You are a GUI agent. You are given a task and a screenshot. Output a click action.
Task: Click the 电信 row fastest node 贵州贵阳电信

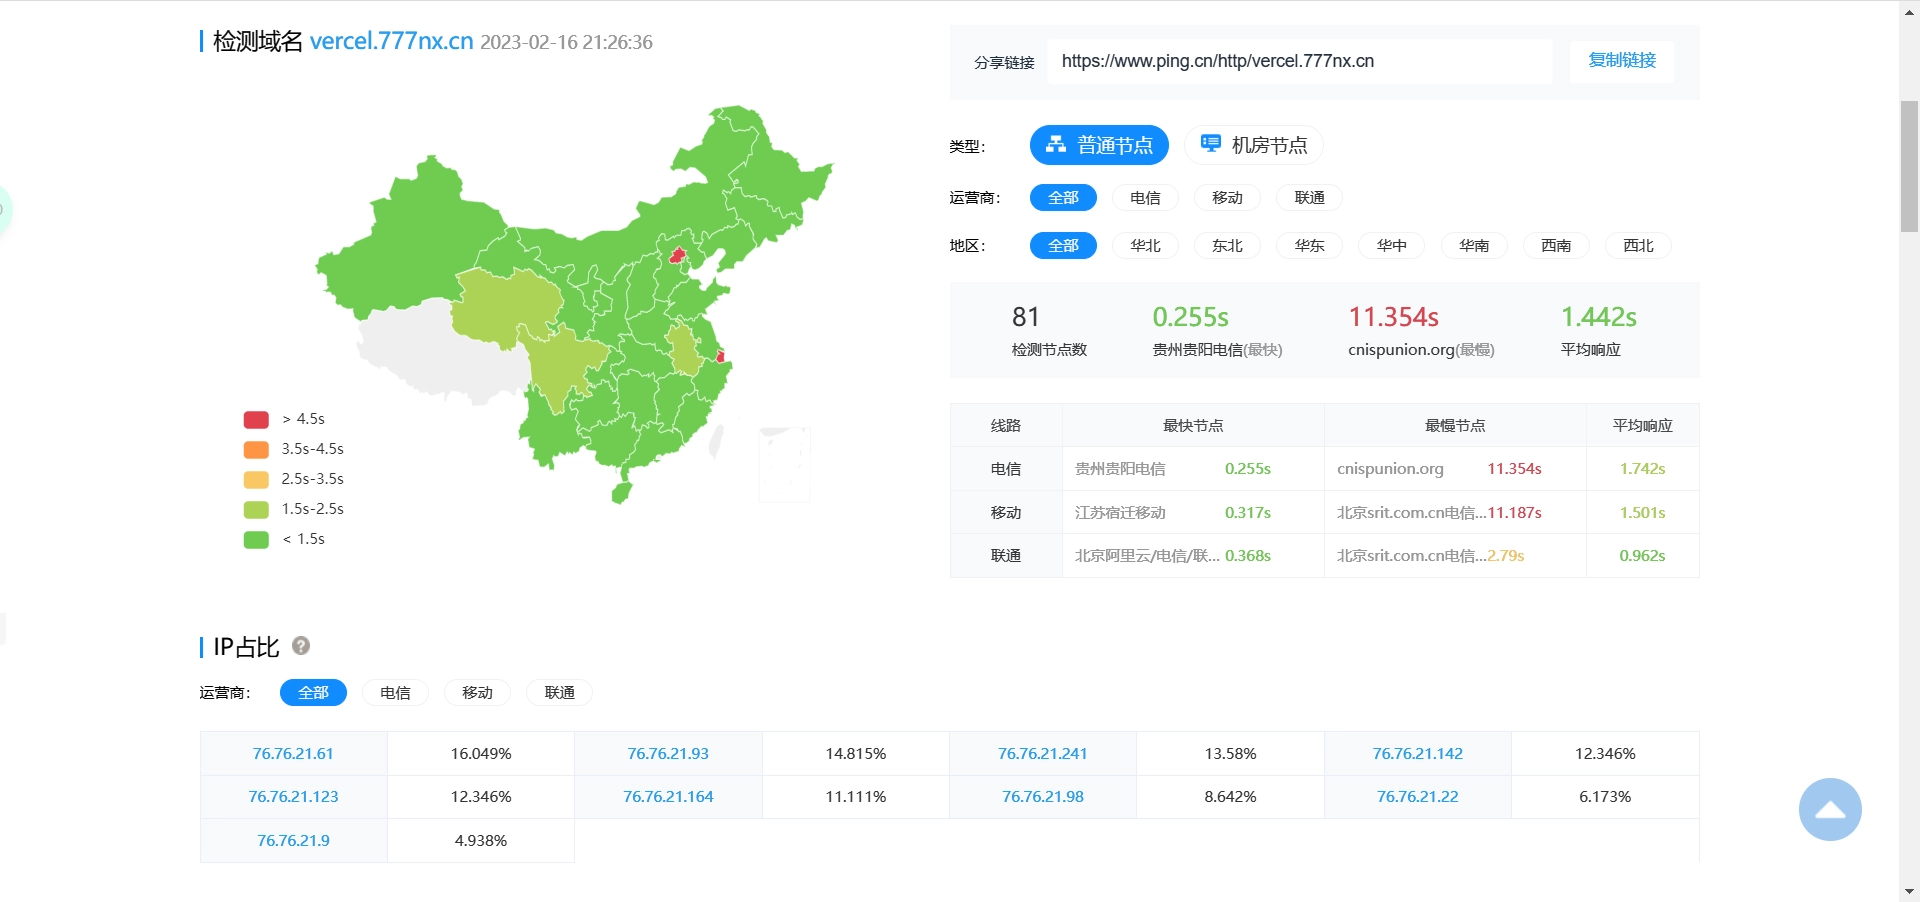(x=1120, y=469)
